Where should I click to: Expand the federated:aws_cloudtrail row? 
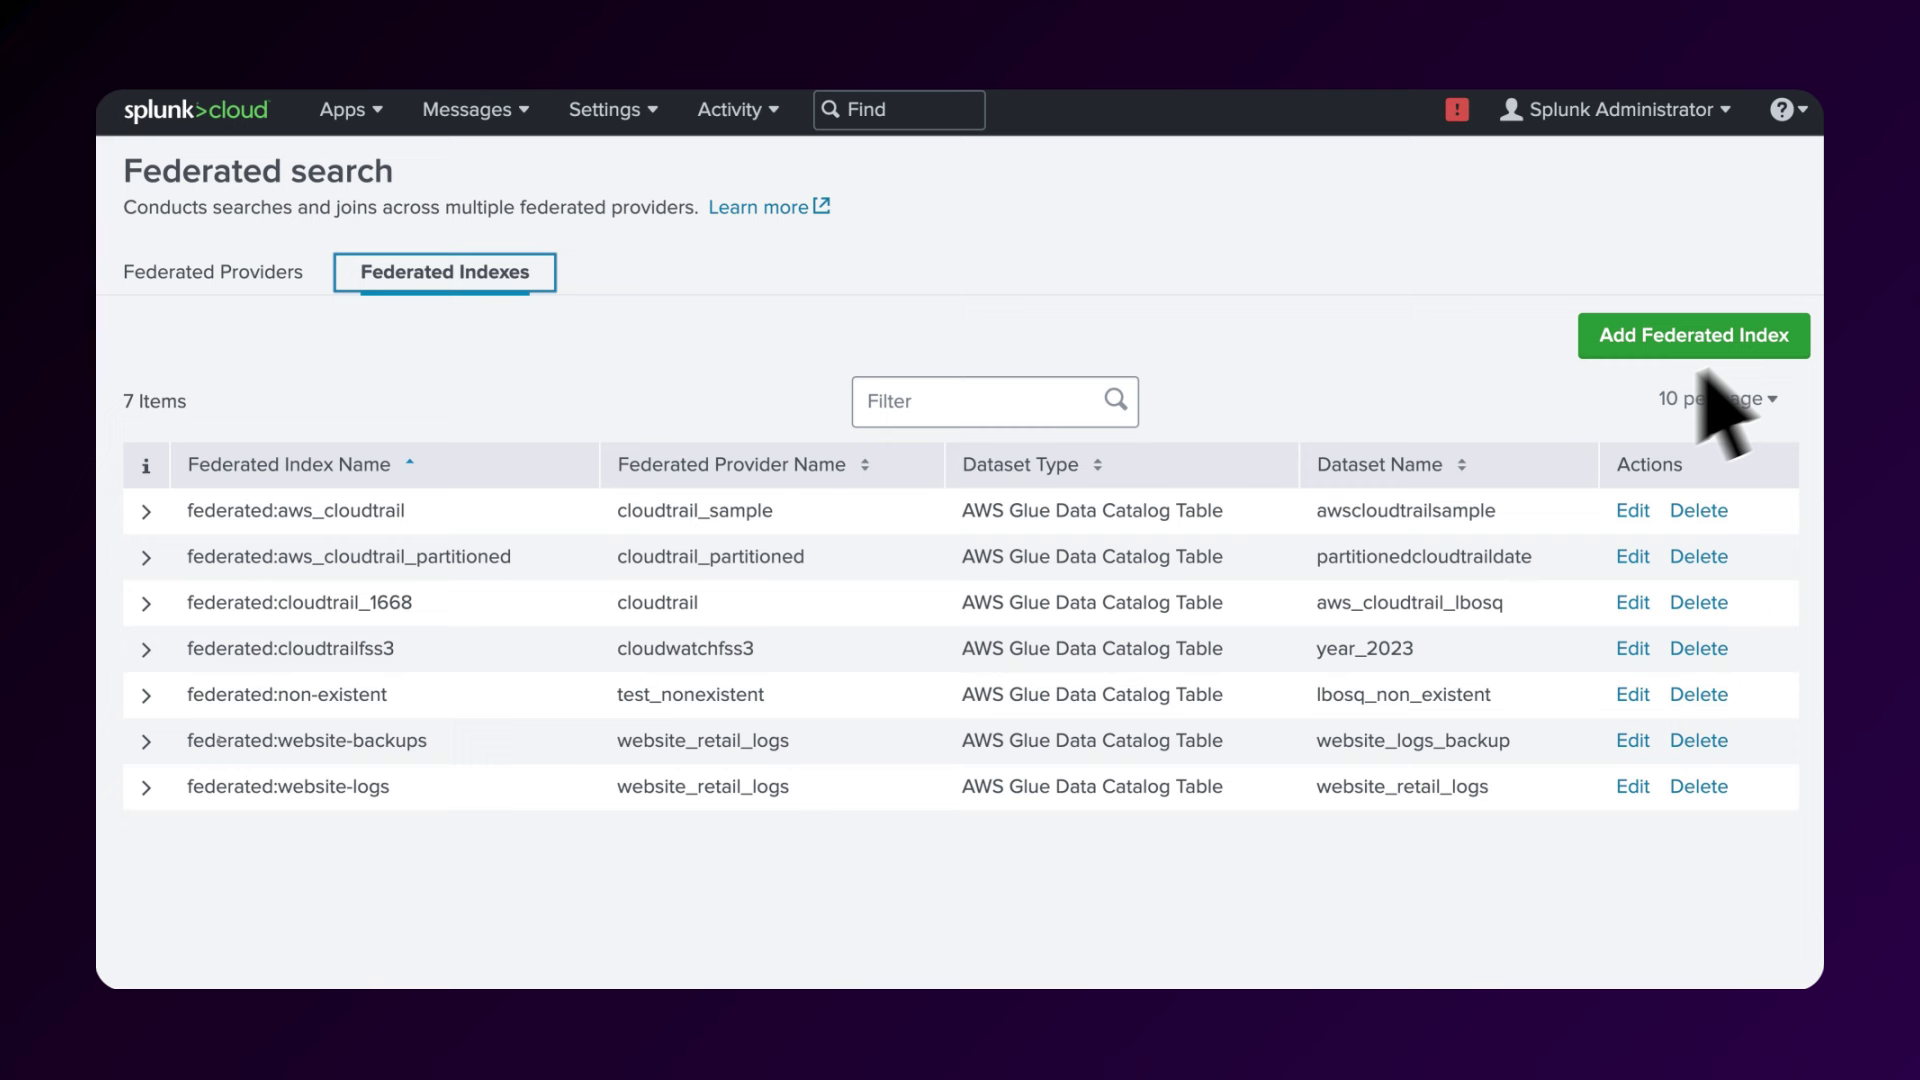coord(146,512)
